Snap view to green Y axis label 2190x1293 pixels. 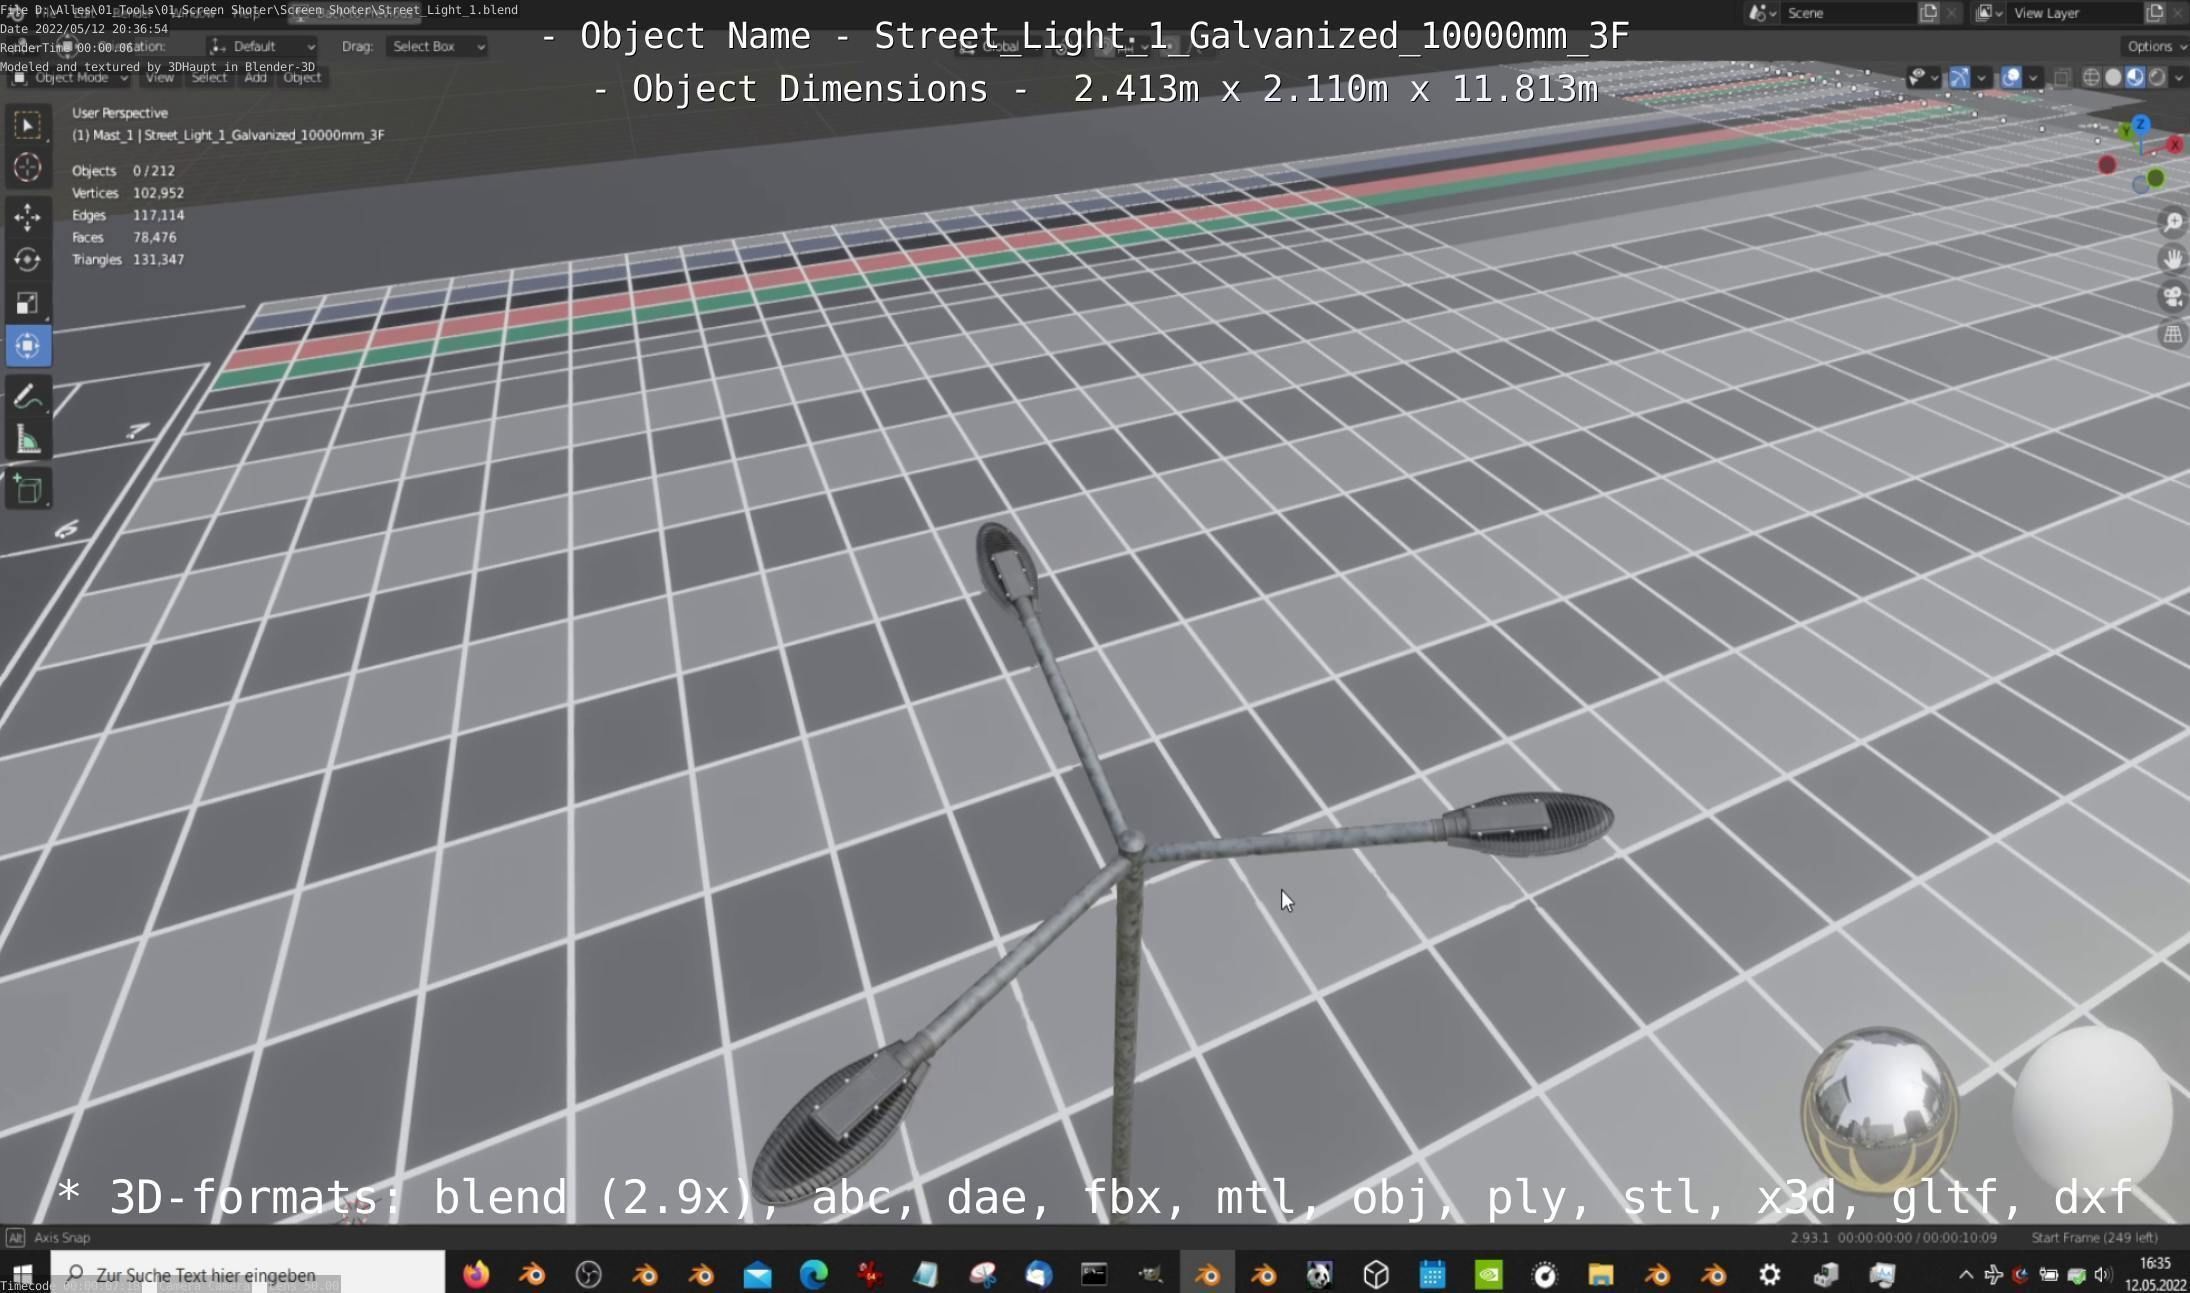tap(2126, 131)
